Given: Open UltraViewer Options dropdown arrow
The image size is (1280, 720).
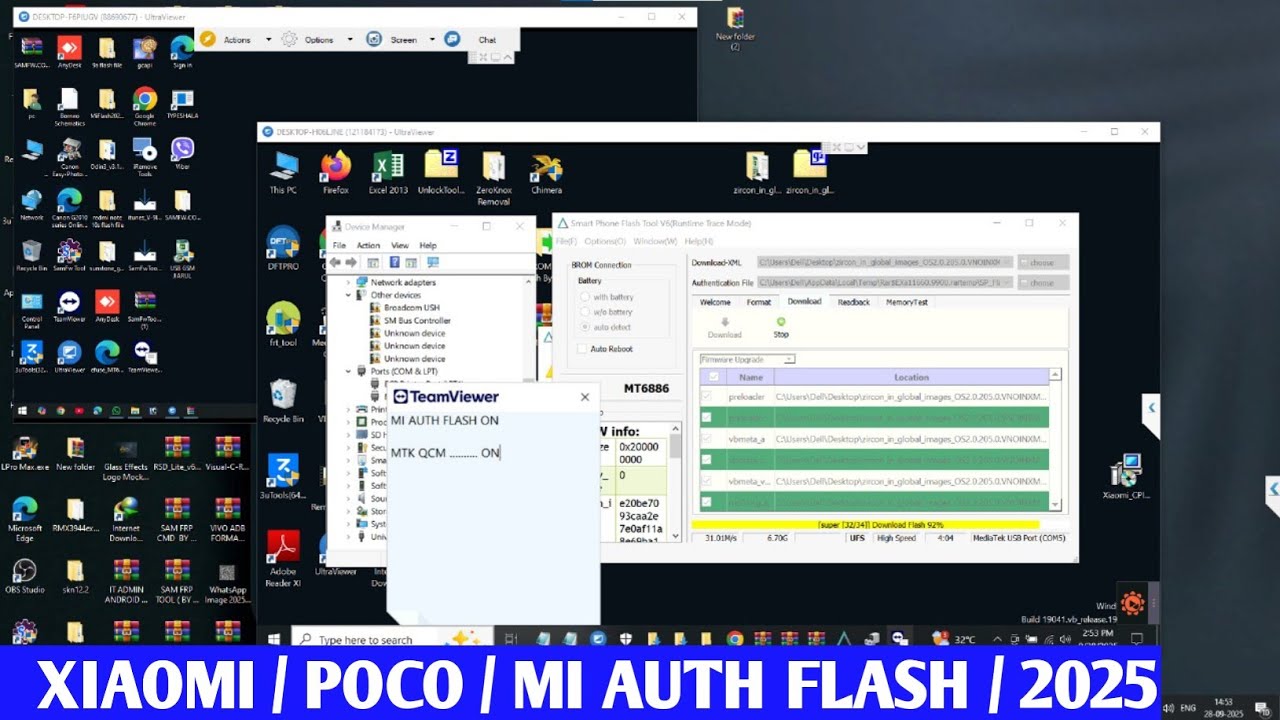Looking at the screenshot, I should pos(349,40).
